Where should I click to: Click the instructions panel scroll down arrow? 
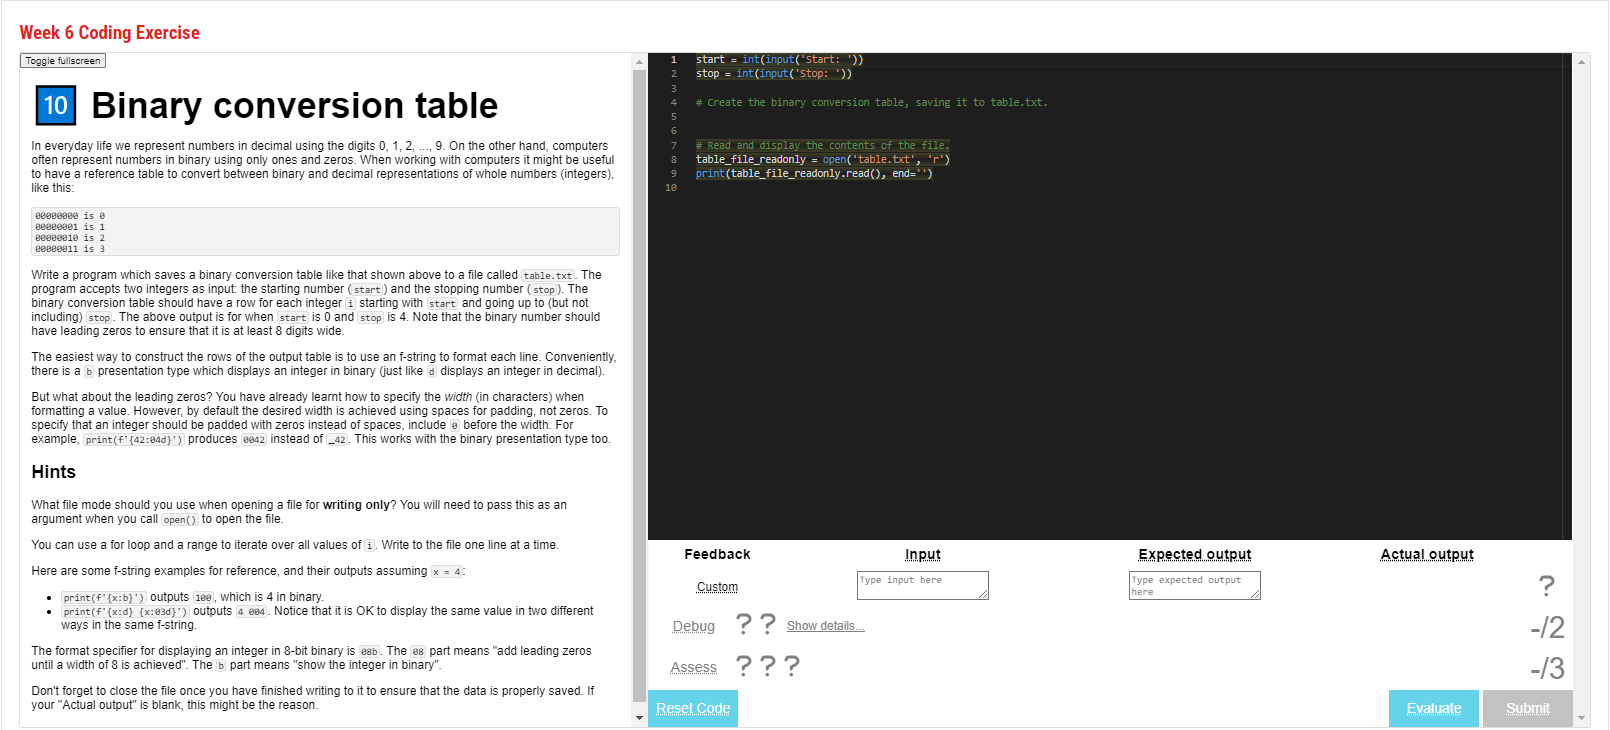tap(640, 718)
